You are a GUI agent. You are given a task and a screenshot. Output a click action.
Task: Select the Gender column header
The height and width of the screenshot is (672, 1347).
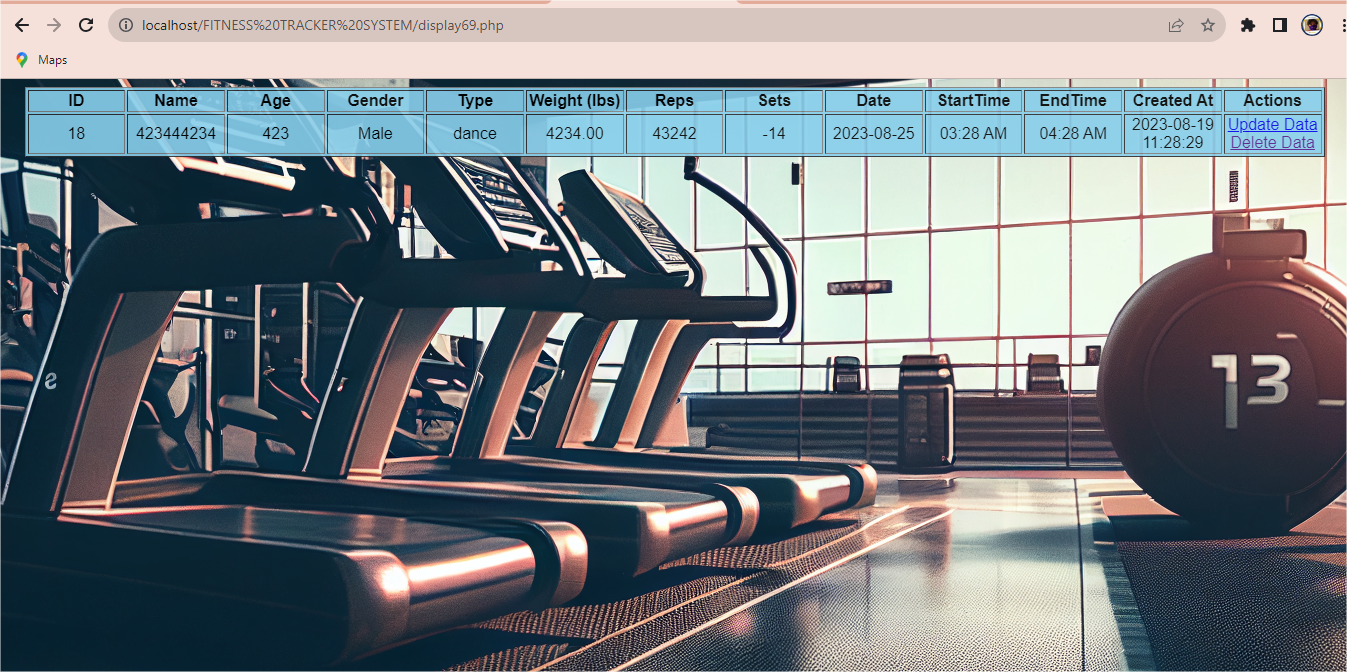[375, 100]
